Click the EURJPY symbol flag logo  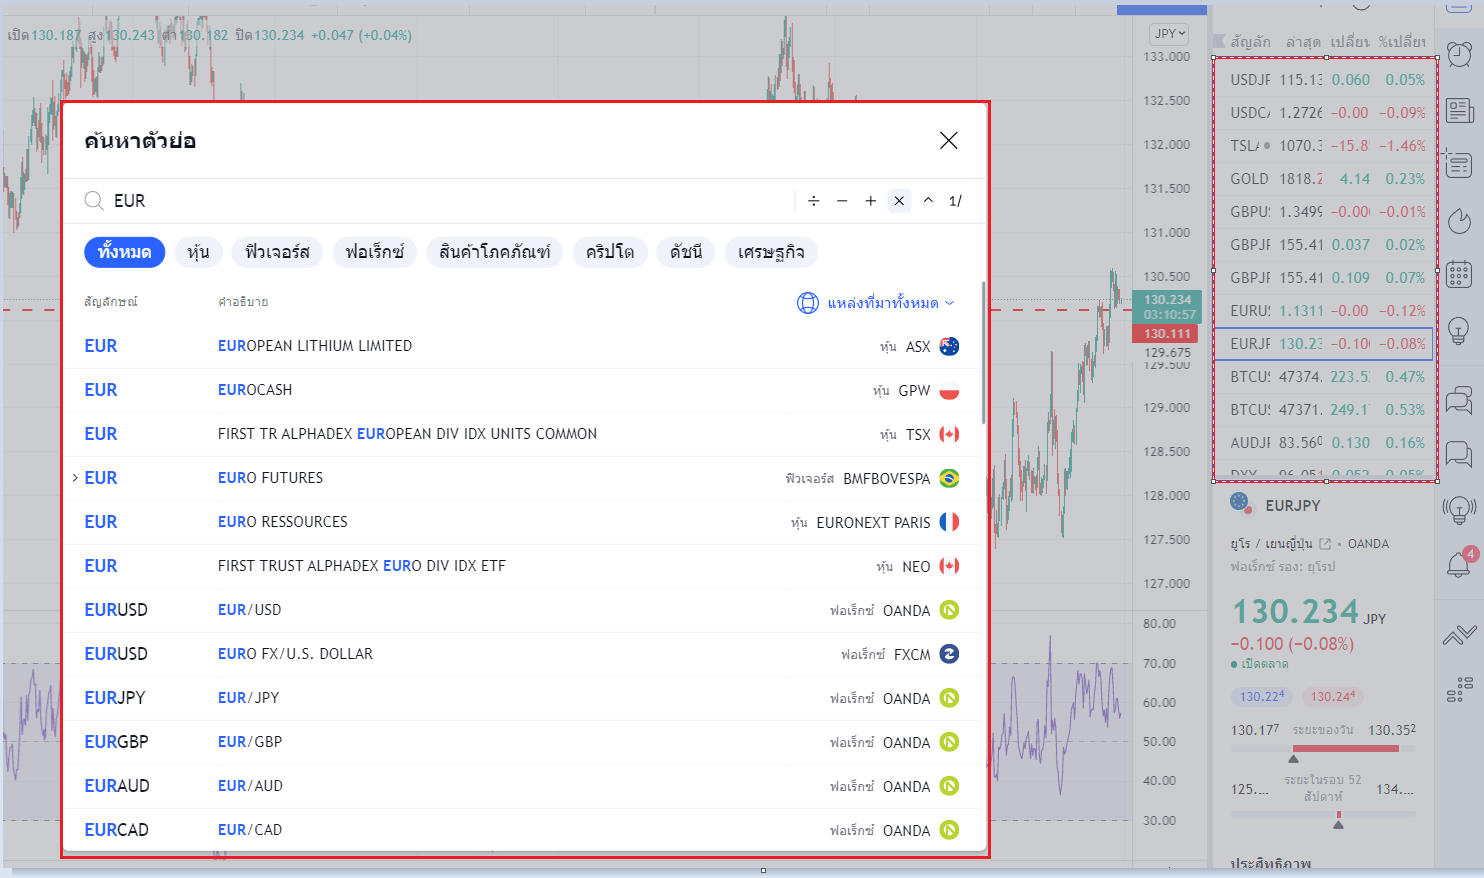pos(1240,503)
